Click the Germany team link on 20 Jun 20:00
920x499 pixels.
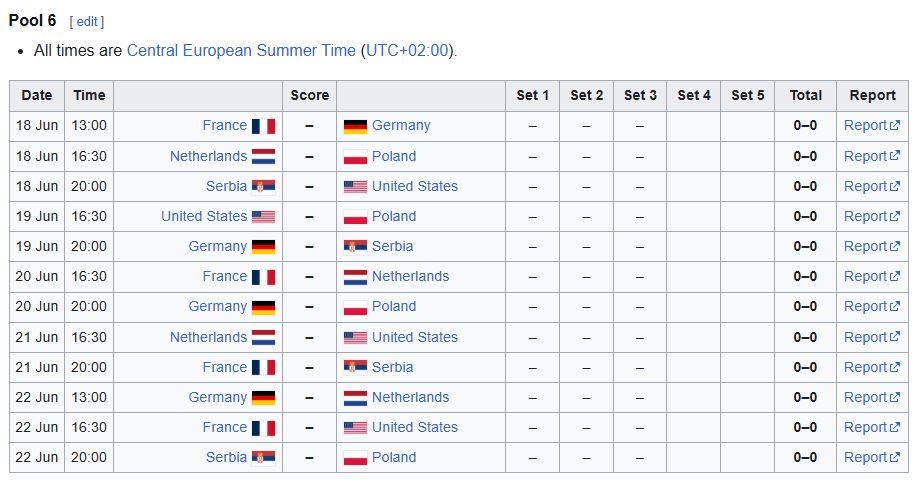coord(218,306)
